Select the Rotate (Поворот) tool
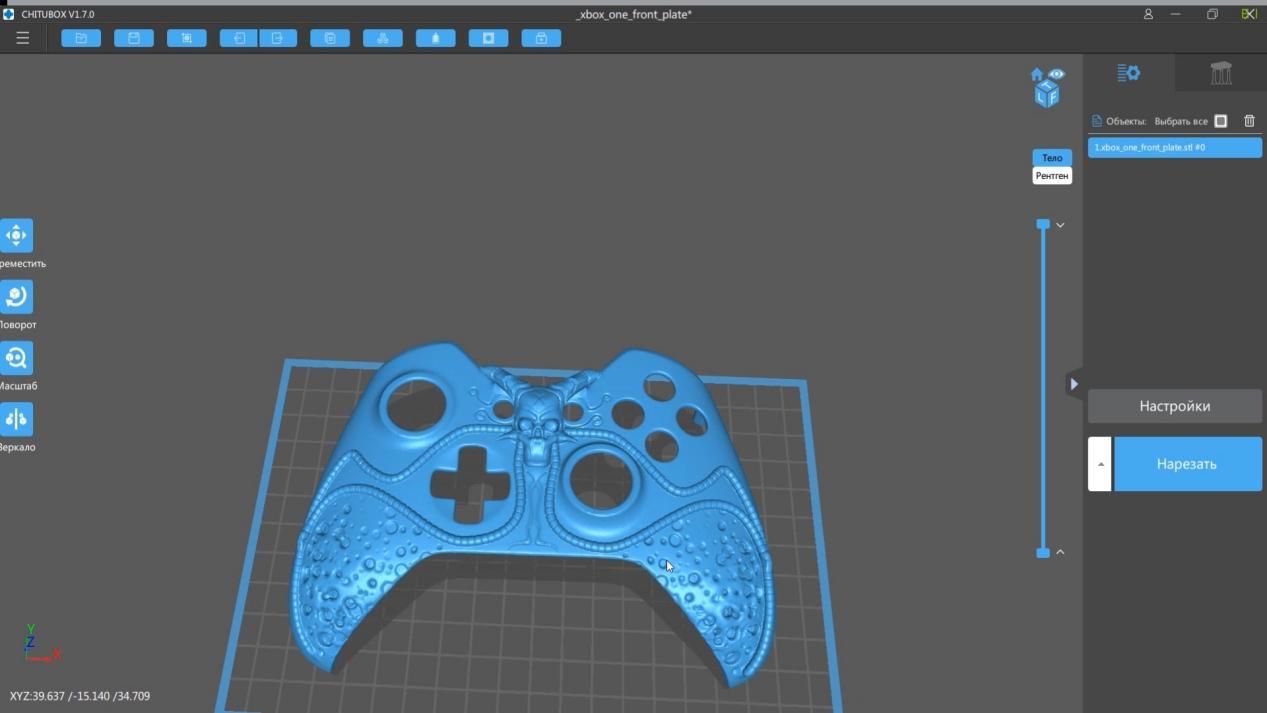The height and width of the screenshot is (713, 1267). [x=17, y=297]
